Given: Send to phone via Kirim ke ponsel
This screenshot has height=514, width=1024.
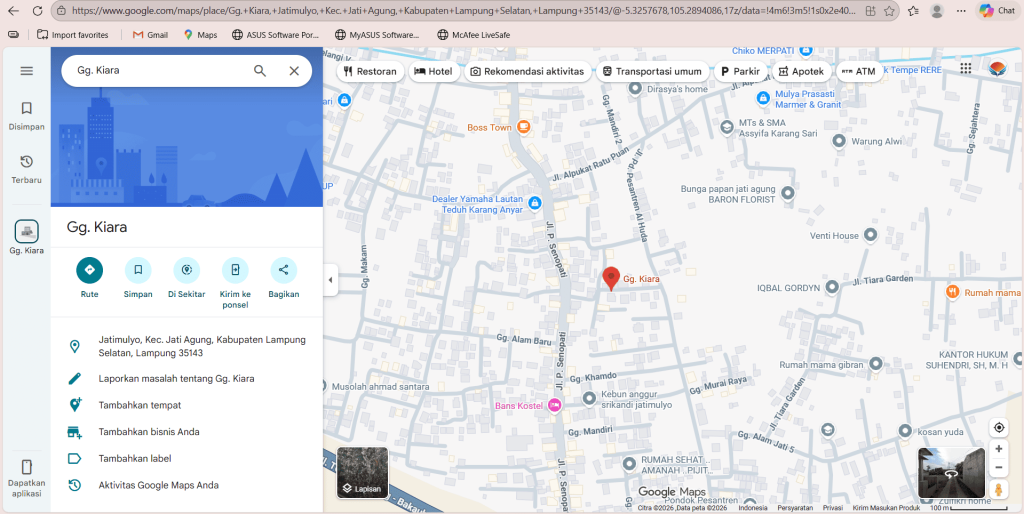Looking at the screenshot, I should (x=235, y=271).
